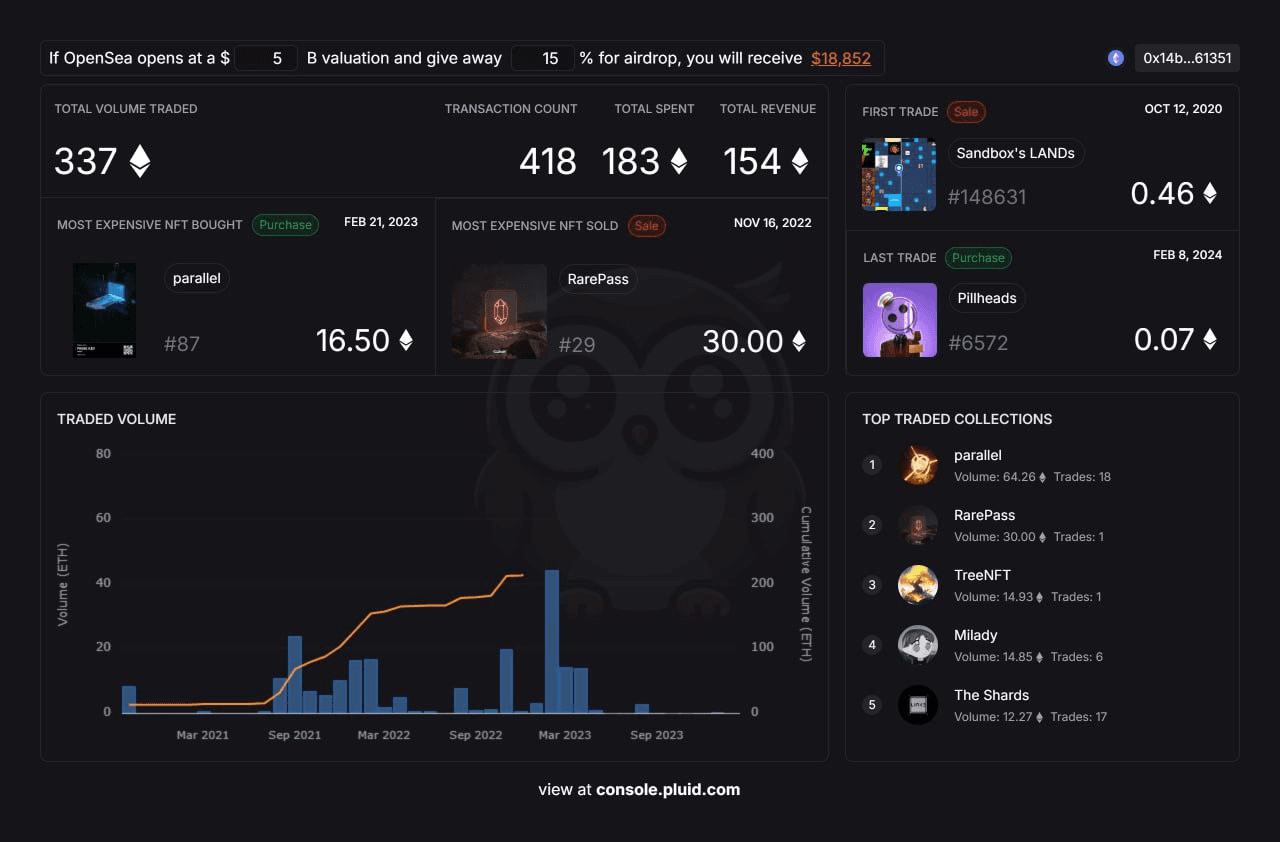Click token ID #148631
1280x842 pixels.
tap(987, 197)
